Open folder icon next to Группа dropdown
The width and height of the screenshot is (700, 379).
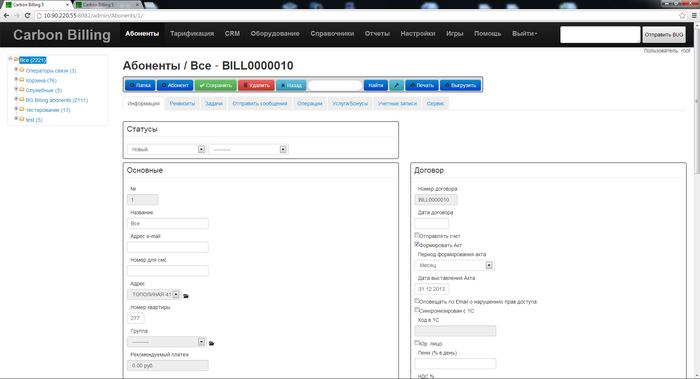[x=212, y=343]
